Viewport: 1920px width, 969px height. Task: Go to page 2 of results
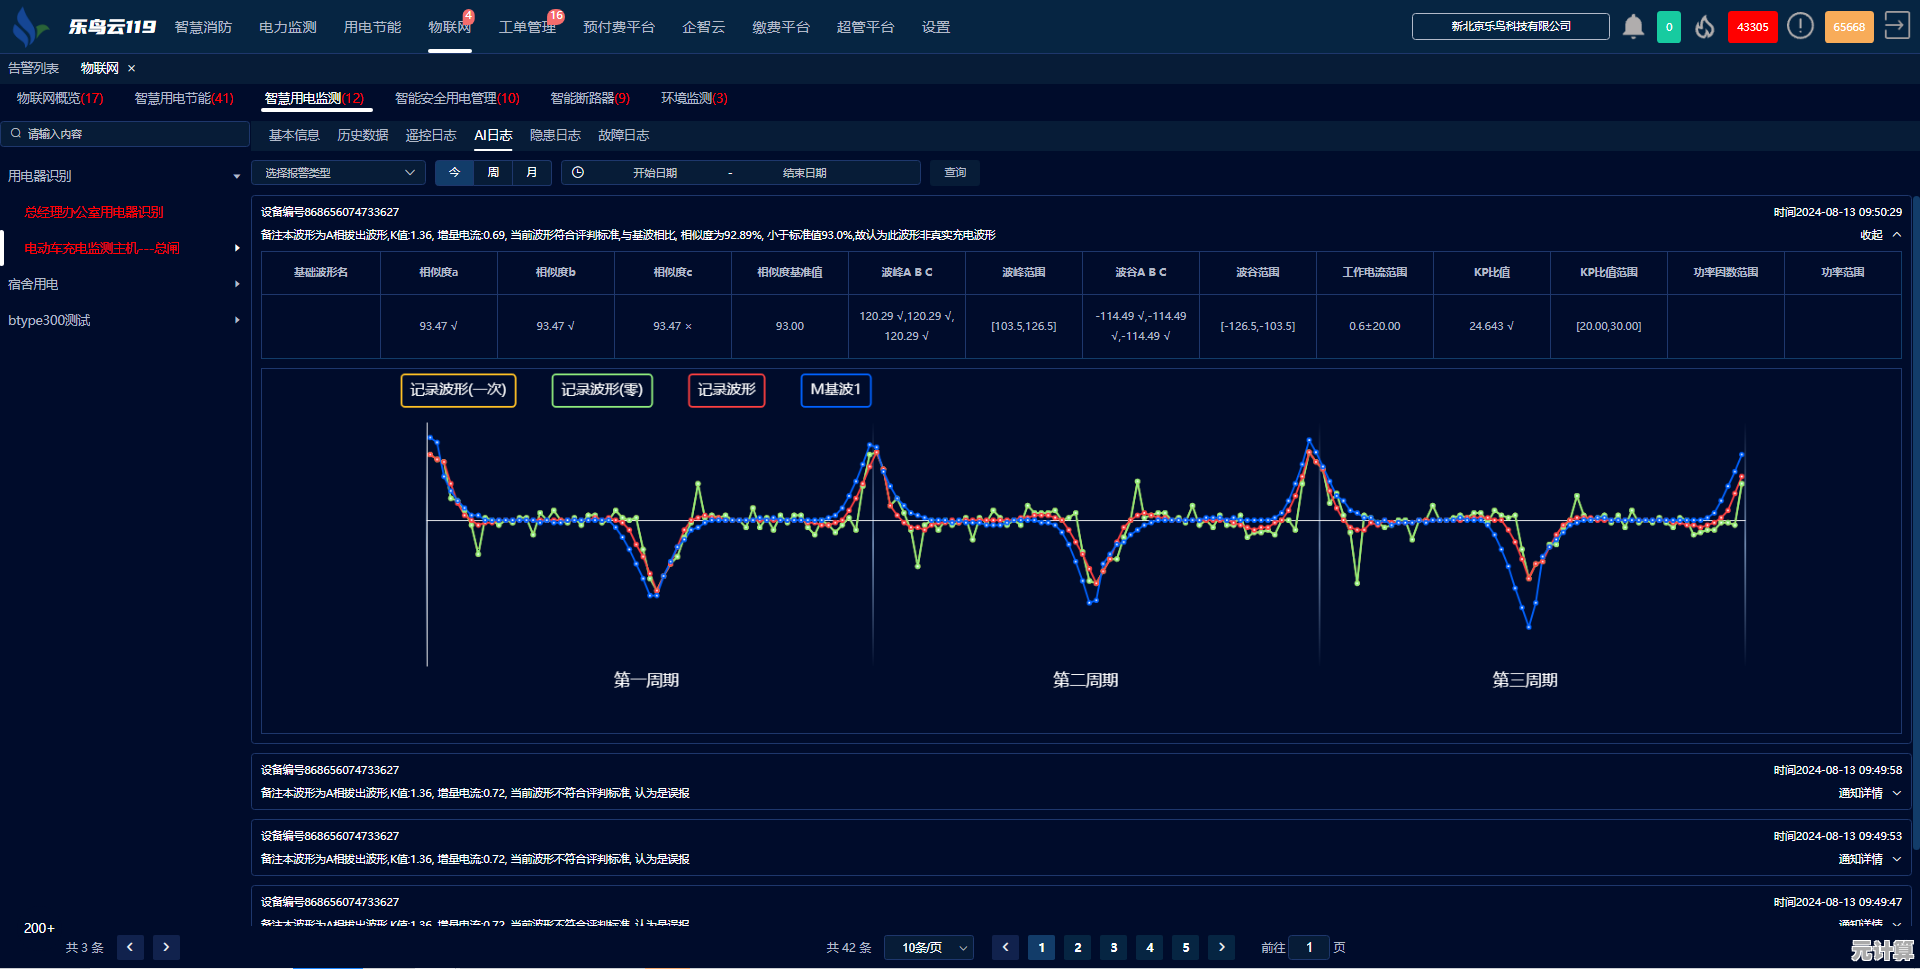tap(1077, 947)
